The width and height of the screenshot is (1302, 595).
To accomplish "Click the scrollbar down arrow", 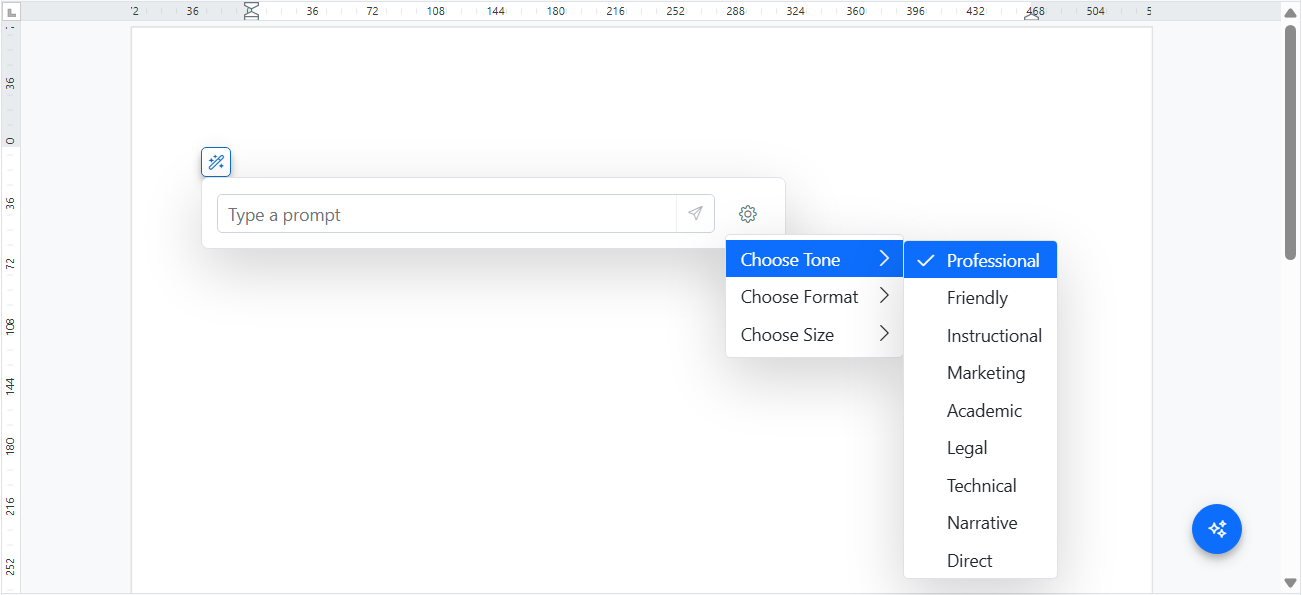I will [x=1290, y=582].
